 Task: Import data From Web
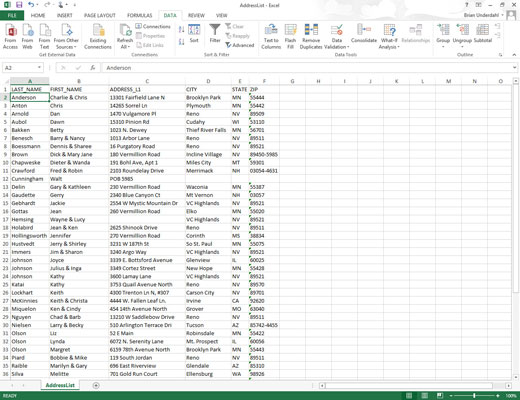[x=27, y=36]
